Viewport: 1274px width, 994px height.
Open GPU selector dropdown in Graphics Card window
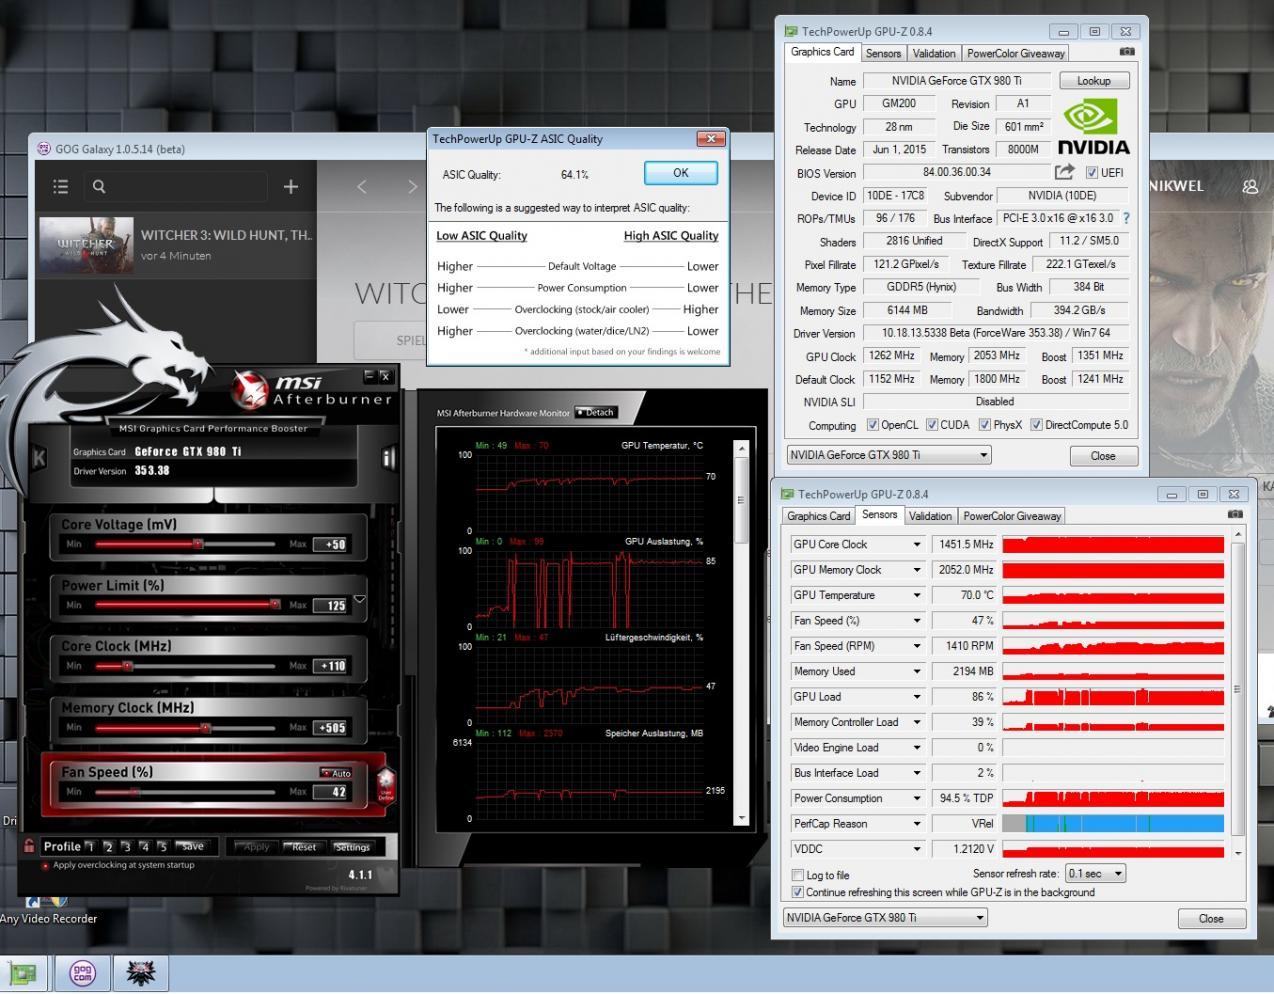[889, 455]
